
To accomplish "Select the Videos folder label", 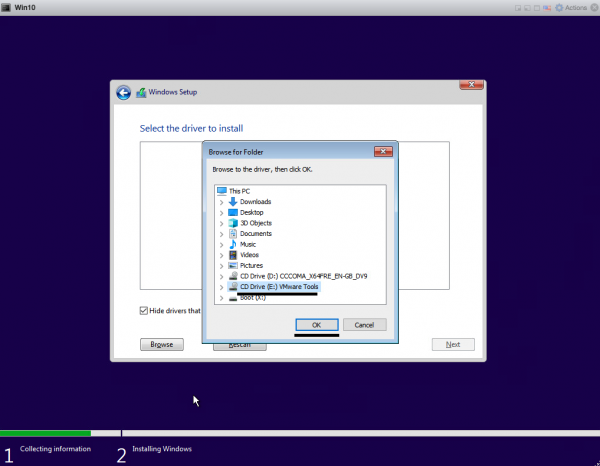I will coord(249,255).
